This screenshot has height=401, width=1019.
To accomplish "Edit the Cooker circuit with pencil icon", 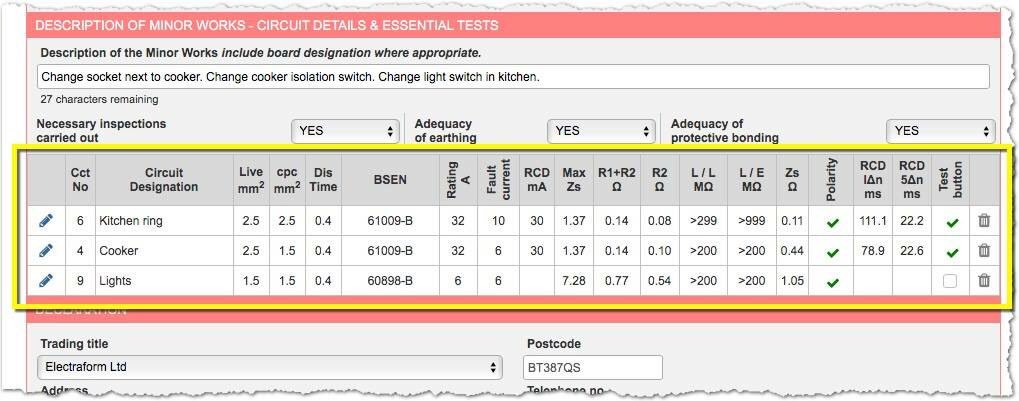I will 45,251.
